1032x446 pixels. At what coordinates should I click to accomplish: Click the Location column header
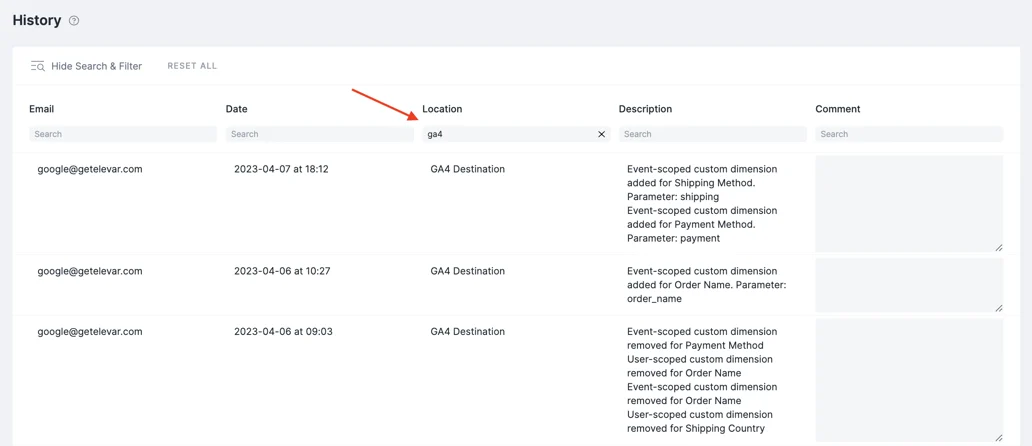point(442,109)
